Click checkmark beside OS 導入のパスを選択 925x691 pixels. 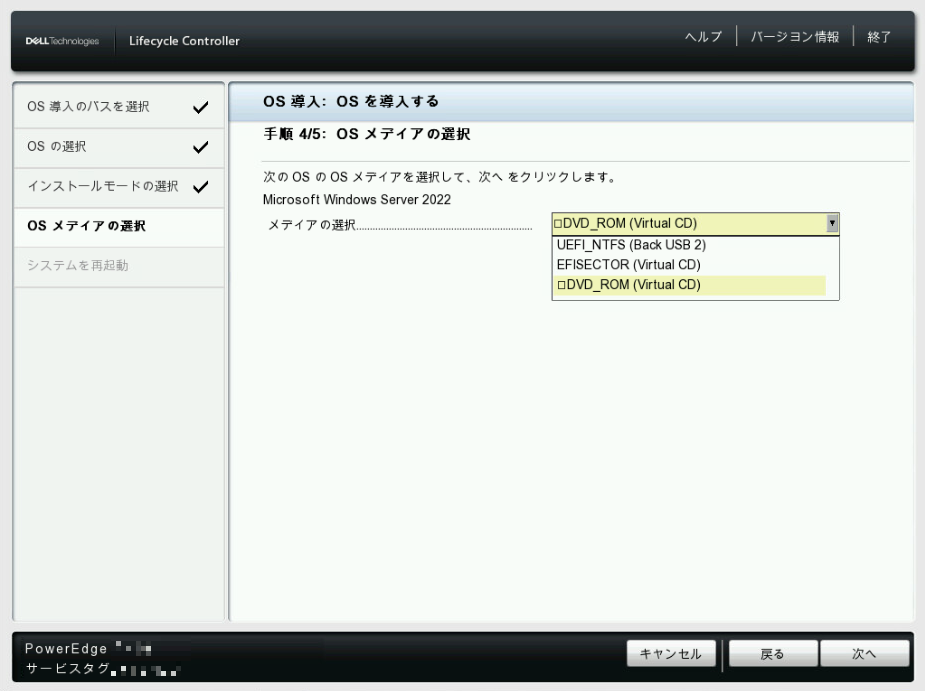click(201, 107)
